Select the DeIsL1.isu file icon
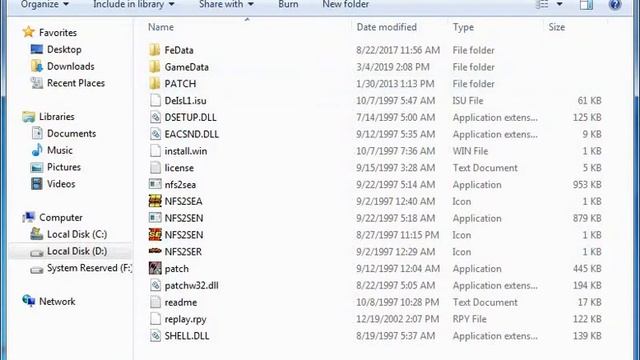The height and width of the screenshot is (360, 640). pos(155,100)
